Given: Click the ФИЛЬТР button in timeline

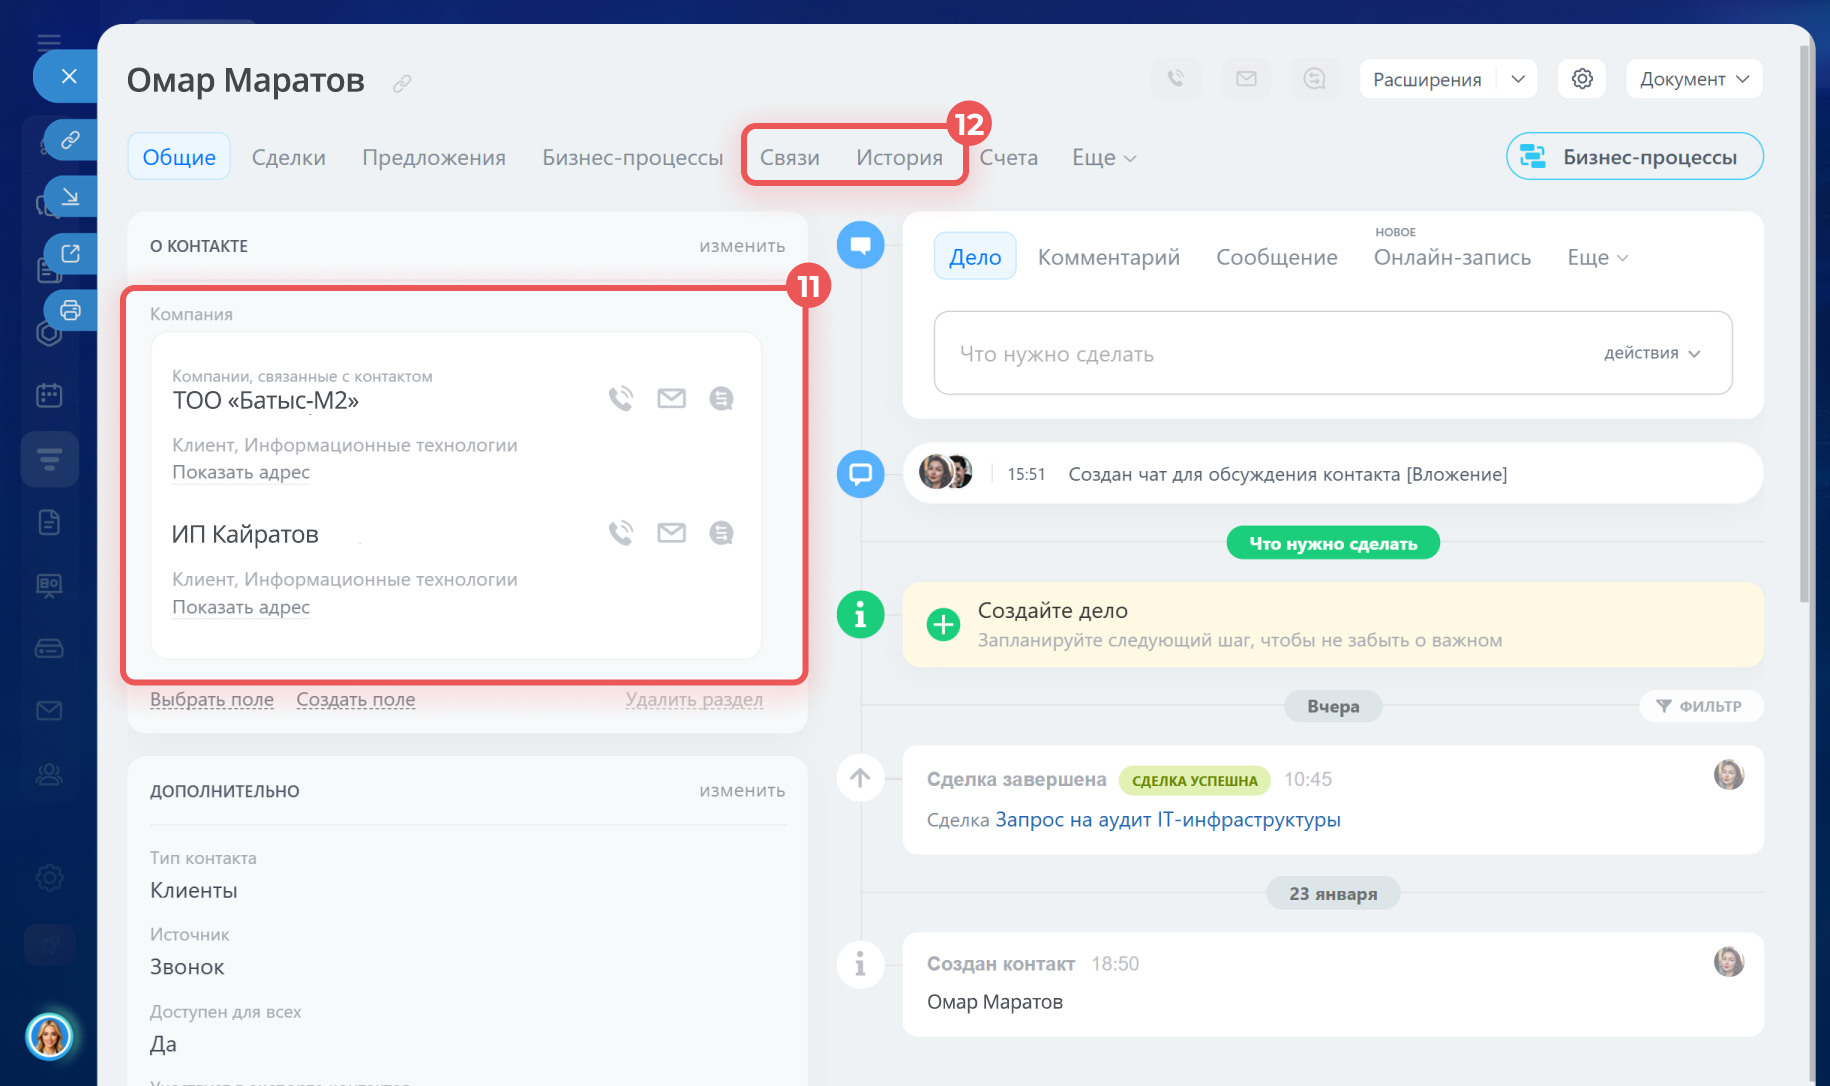Looking at the screenshot, I should [x=1700, y=706].
